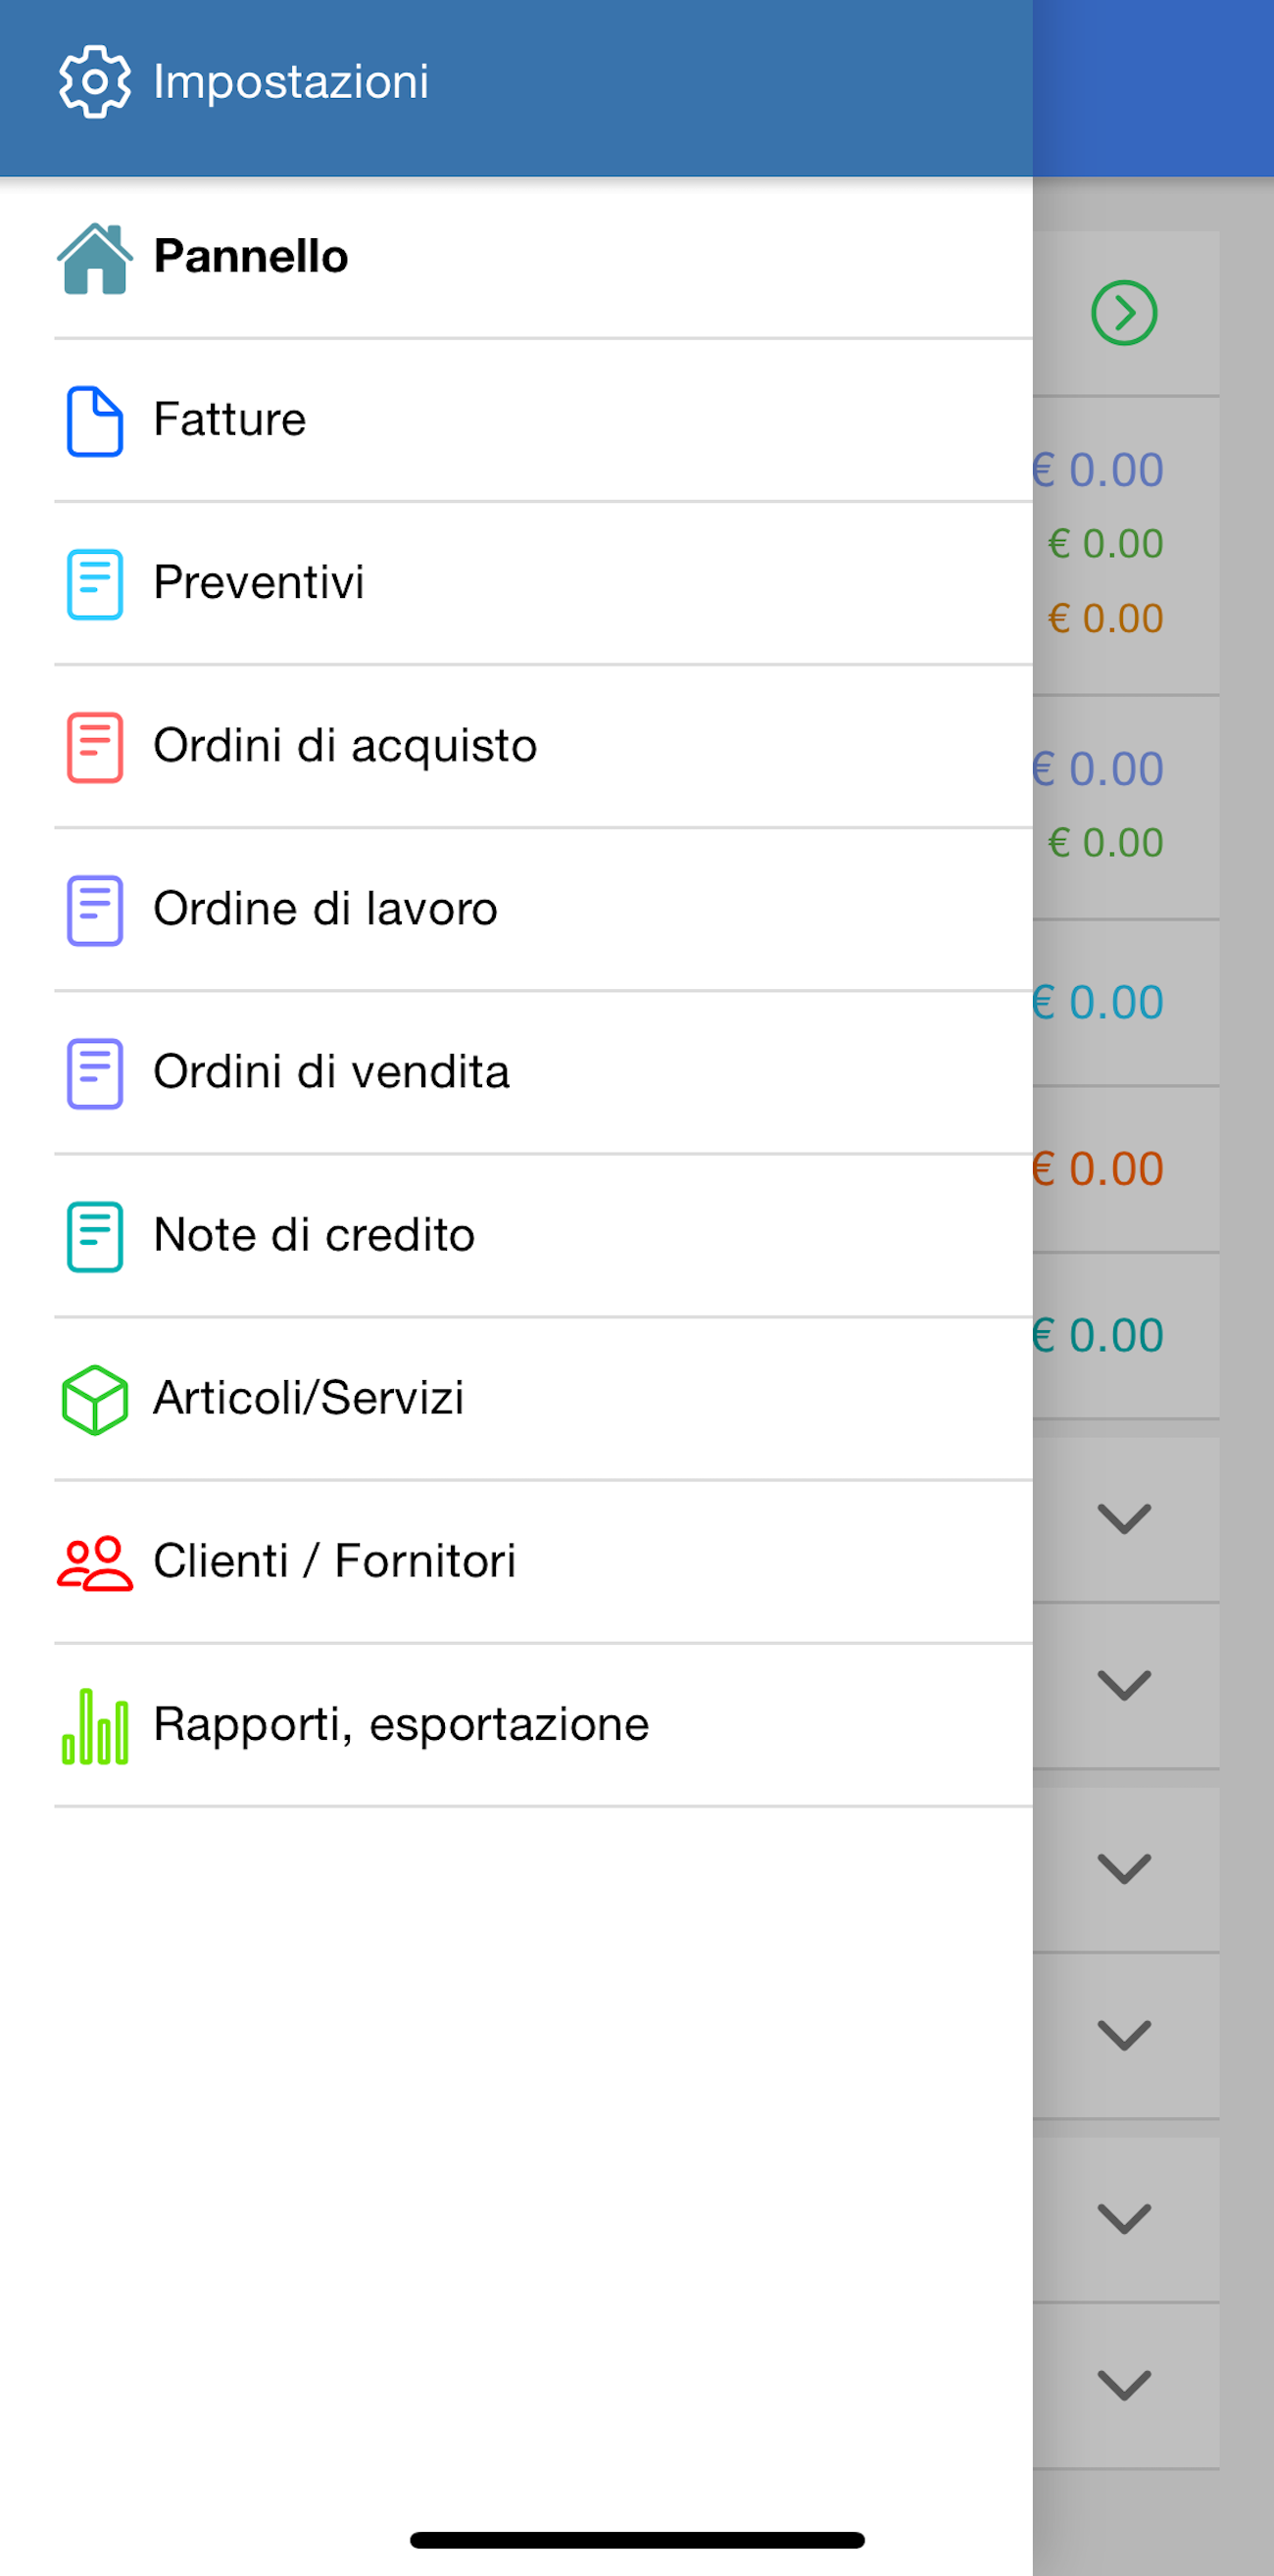Select the green Articoli/Servizi cube icon
The height and width of the screenshot is (2576, 1274).
point(94,1399)
